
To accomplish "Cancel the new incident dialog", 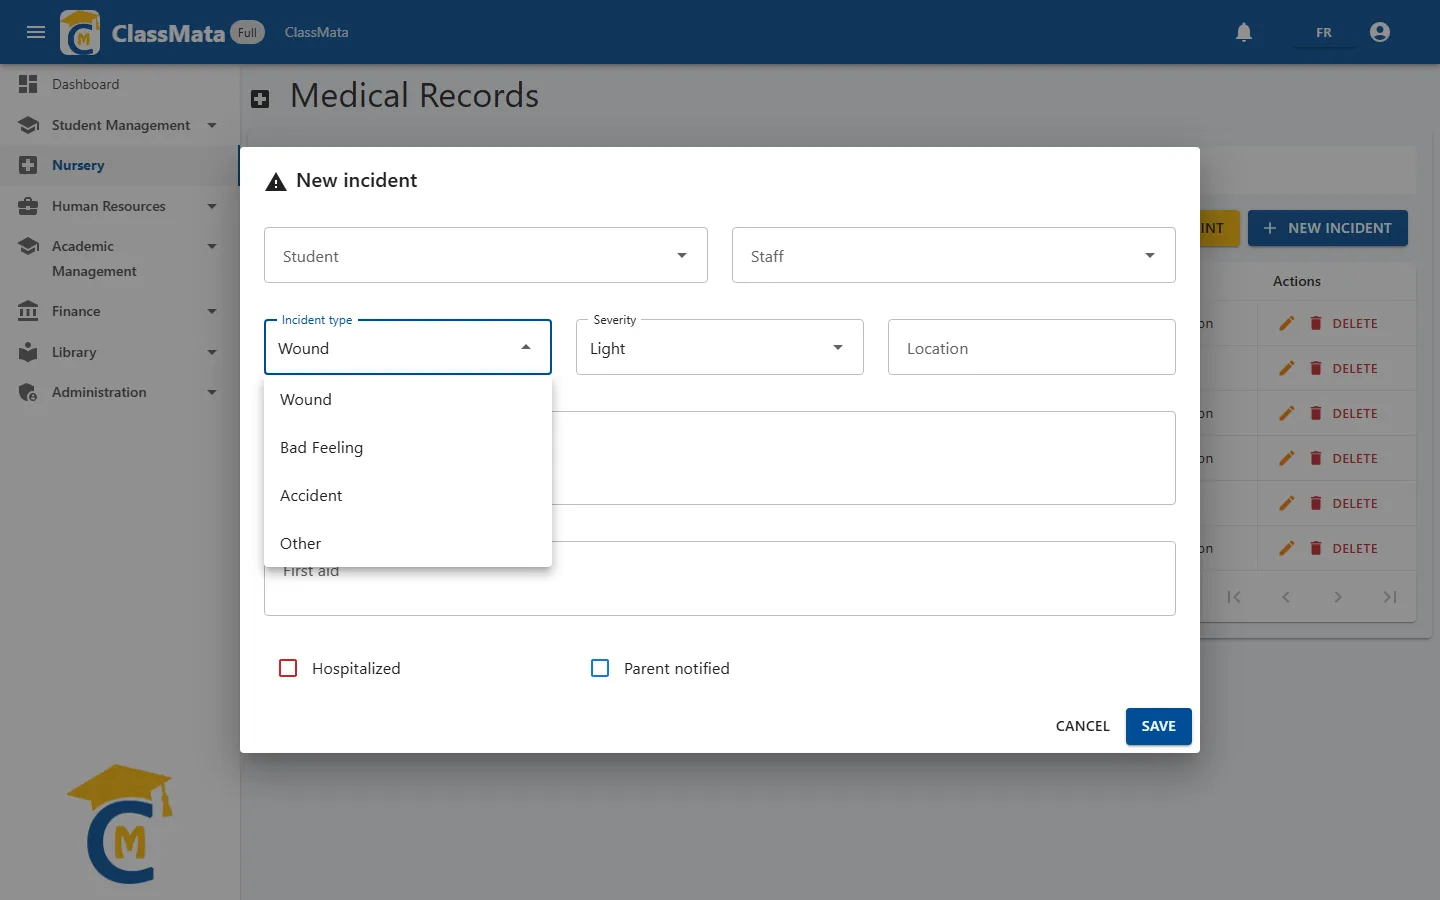I will [1082, 726].
